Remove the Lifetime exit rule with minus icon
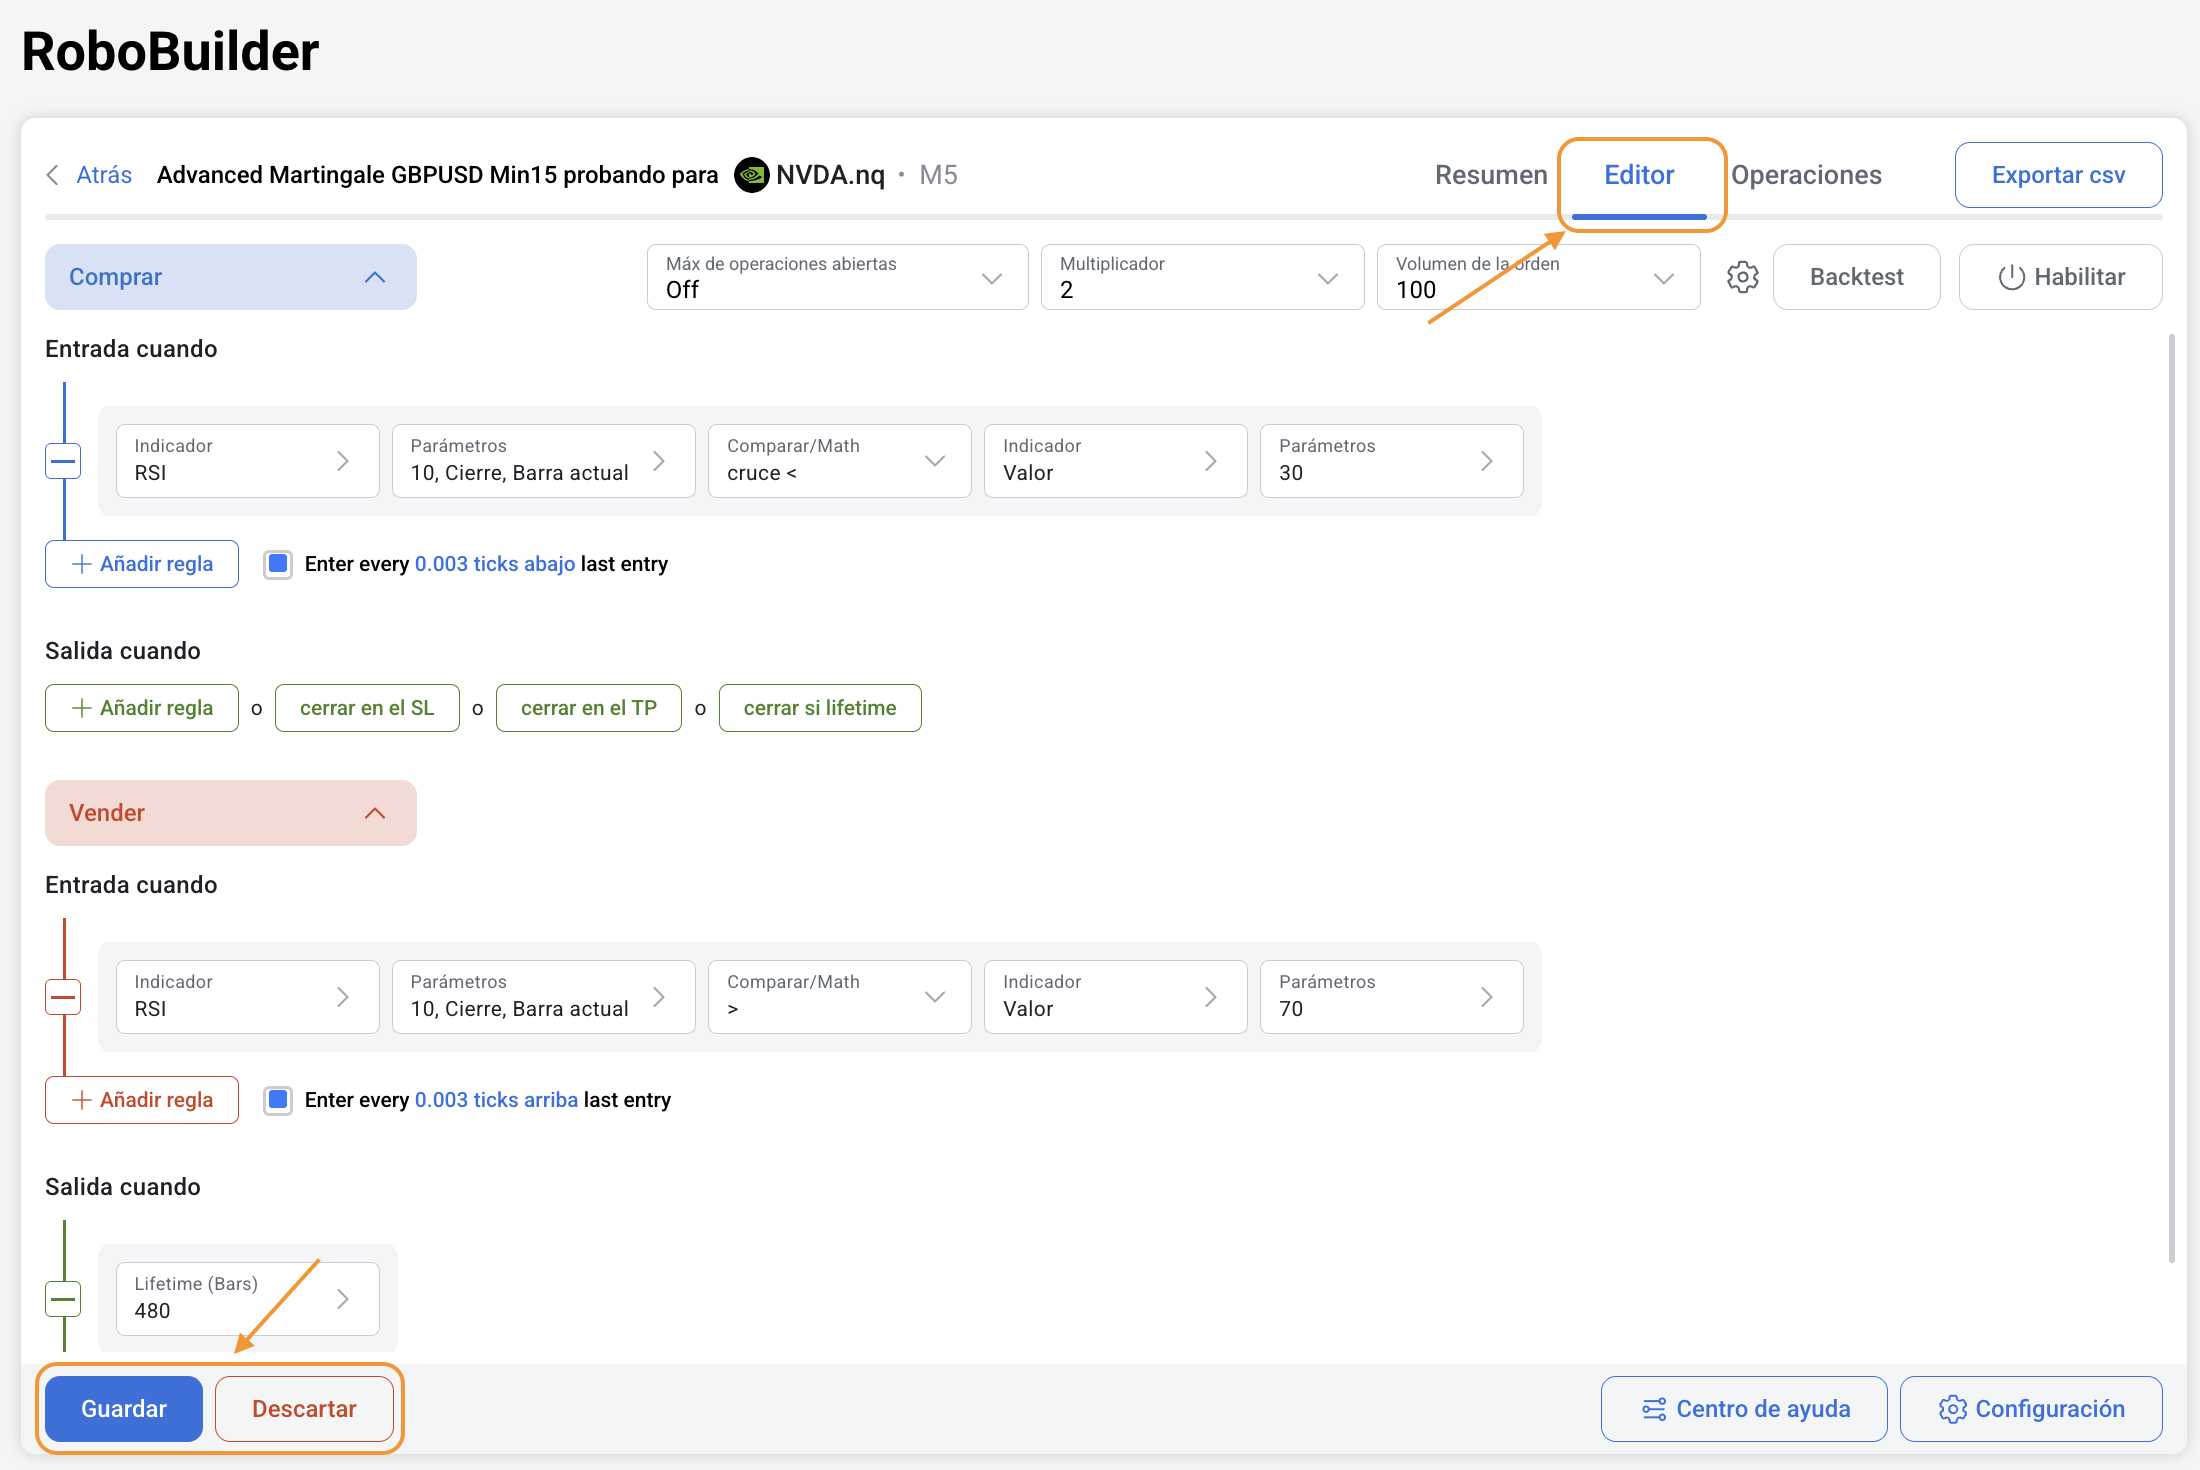 (x=64, y=1299)
